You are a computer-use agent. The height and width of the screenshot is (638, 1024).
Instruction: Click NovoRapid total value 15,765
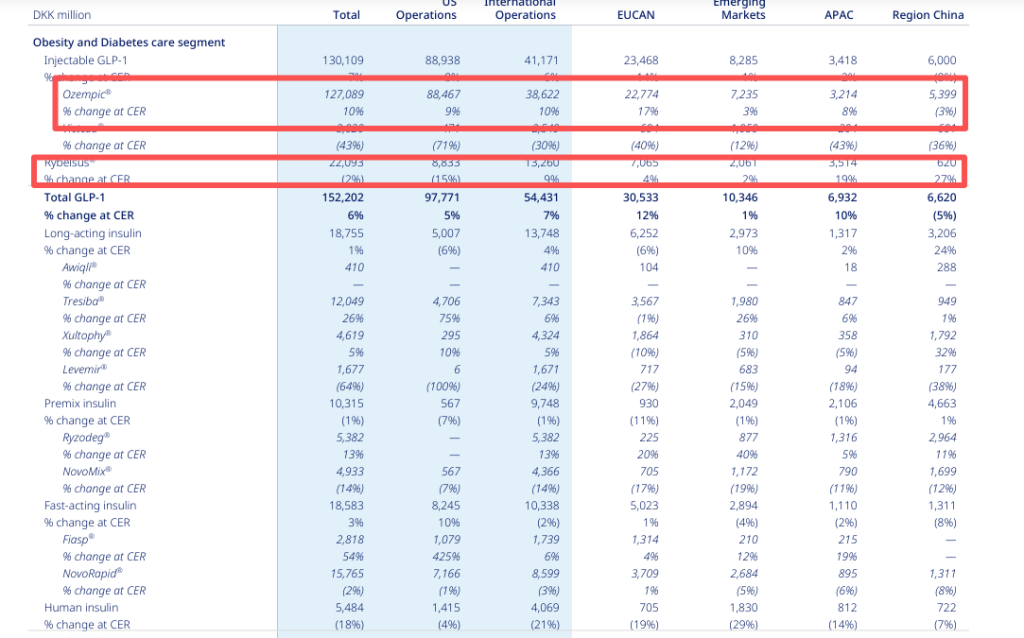347,573
